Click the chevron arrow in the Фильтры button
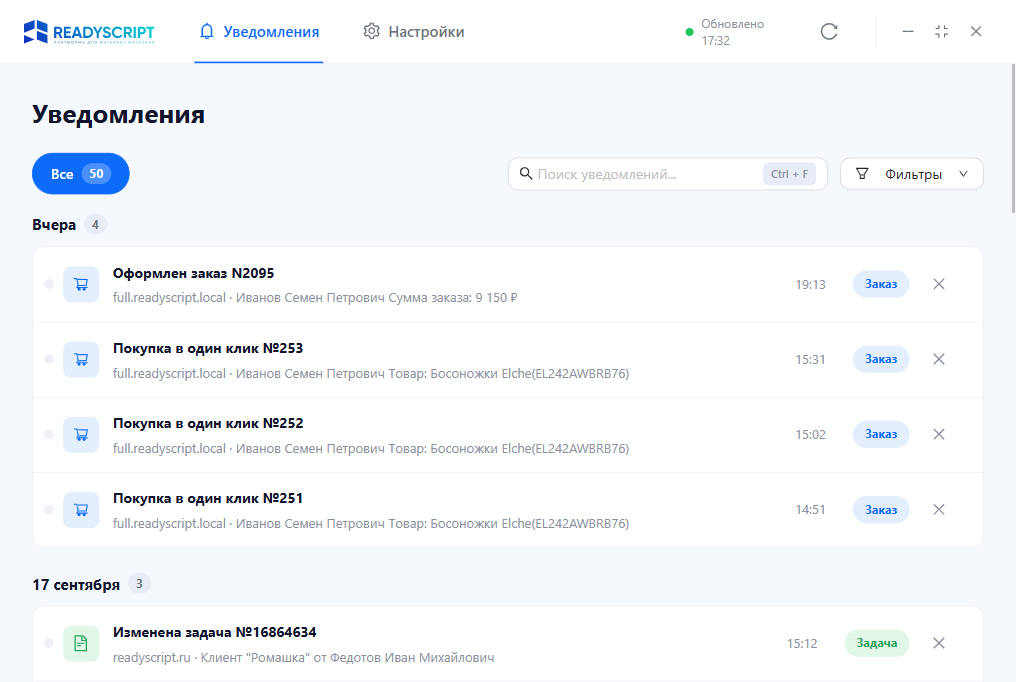Image resolution: width=1016 pixels, height=682 pixels. pyautogui.click(x=964, y=174)
